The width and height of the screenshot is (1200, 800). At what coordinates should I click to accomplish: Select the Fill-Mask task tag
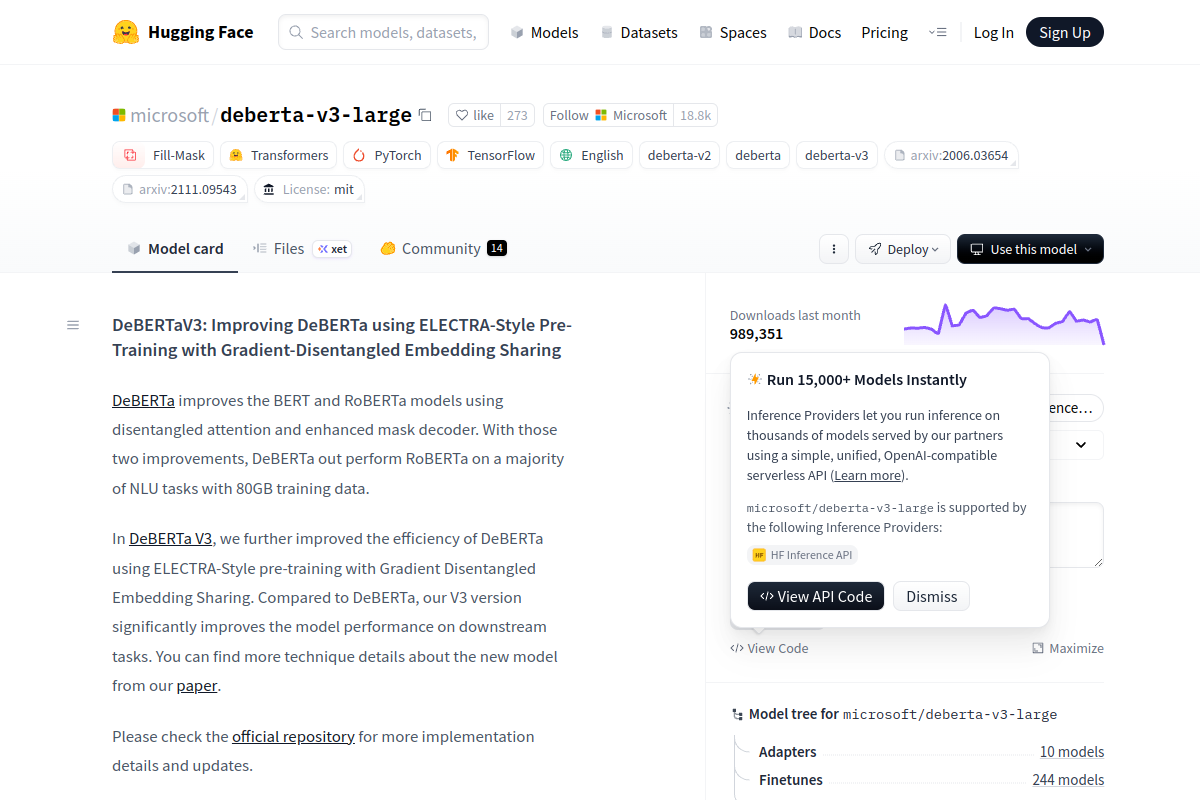click(x=162, y=155)
